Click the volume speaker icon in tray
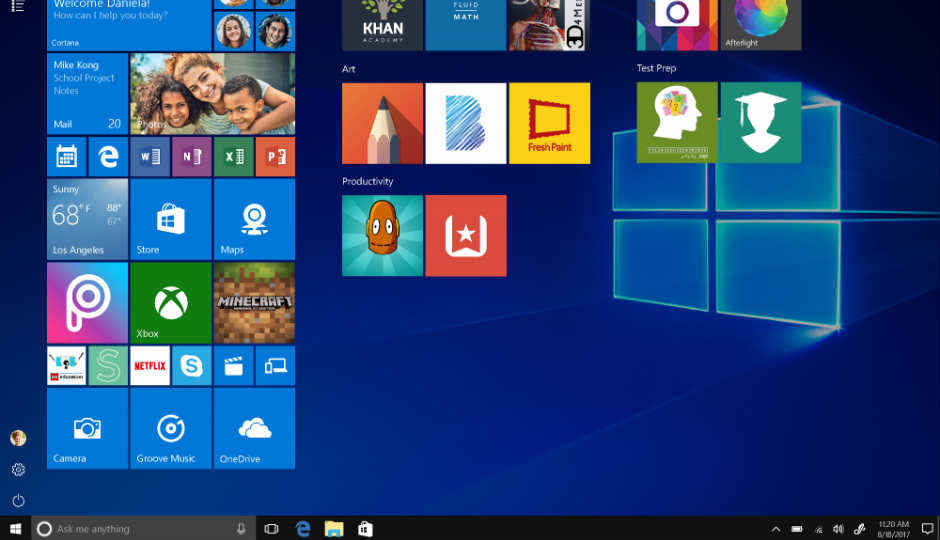The width and height of the screenshot is (940, 540). [839, 529]
